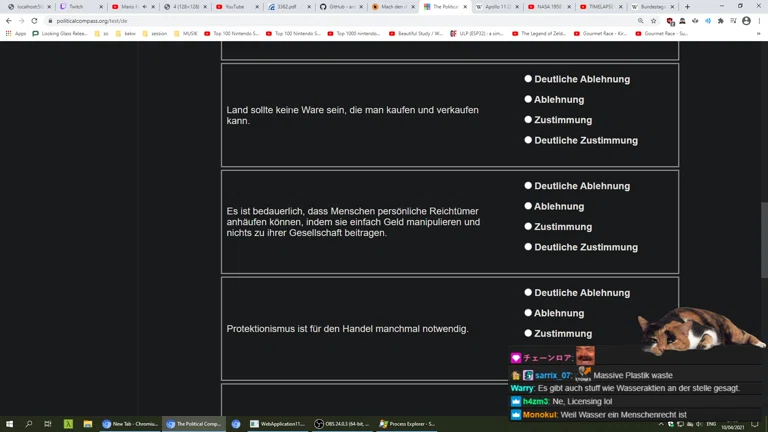Switch to the Bundestag Wikipedia tab

point(653,7)
